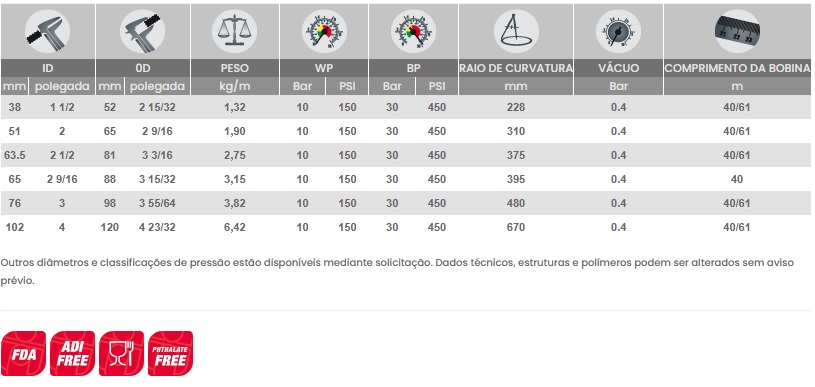
Task: Click the 670 bend radius value
Action: (x=516, y=227)
